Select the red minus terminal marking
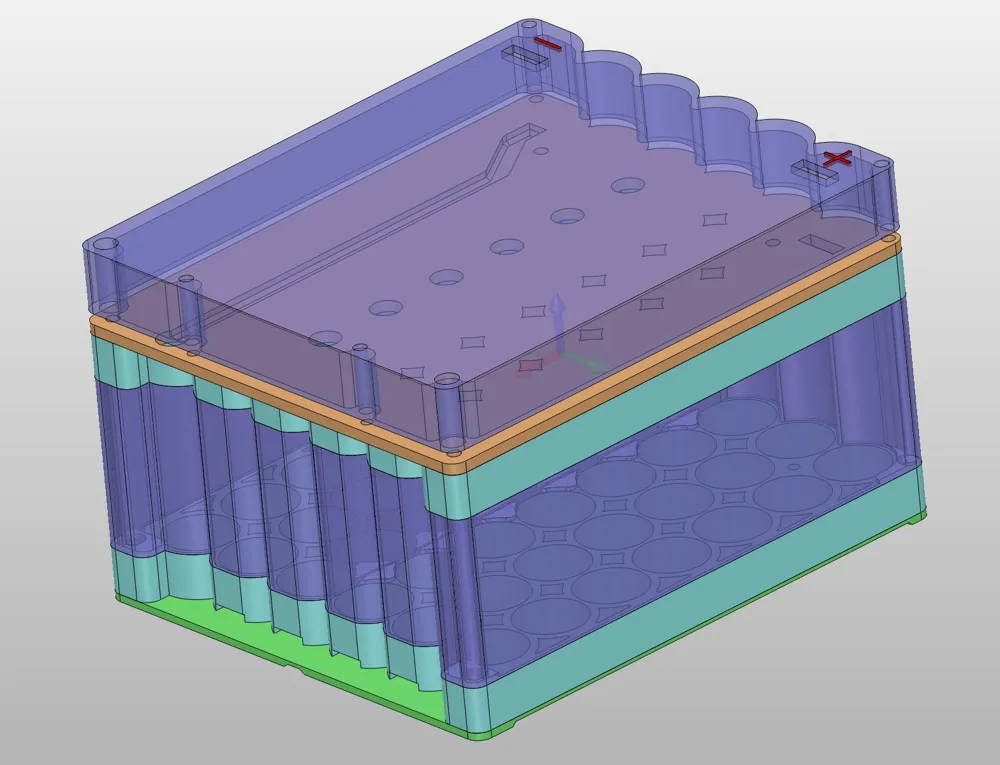The height and width of the screenshot is (765, 1000). click(548, 43)
